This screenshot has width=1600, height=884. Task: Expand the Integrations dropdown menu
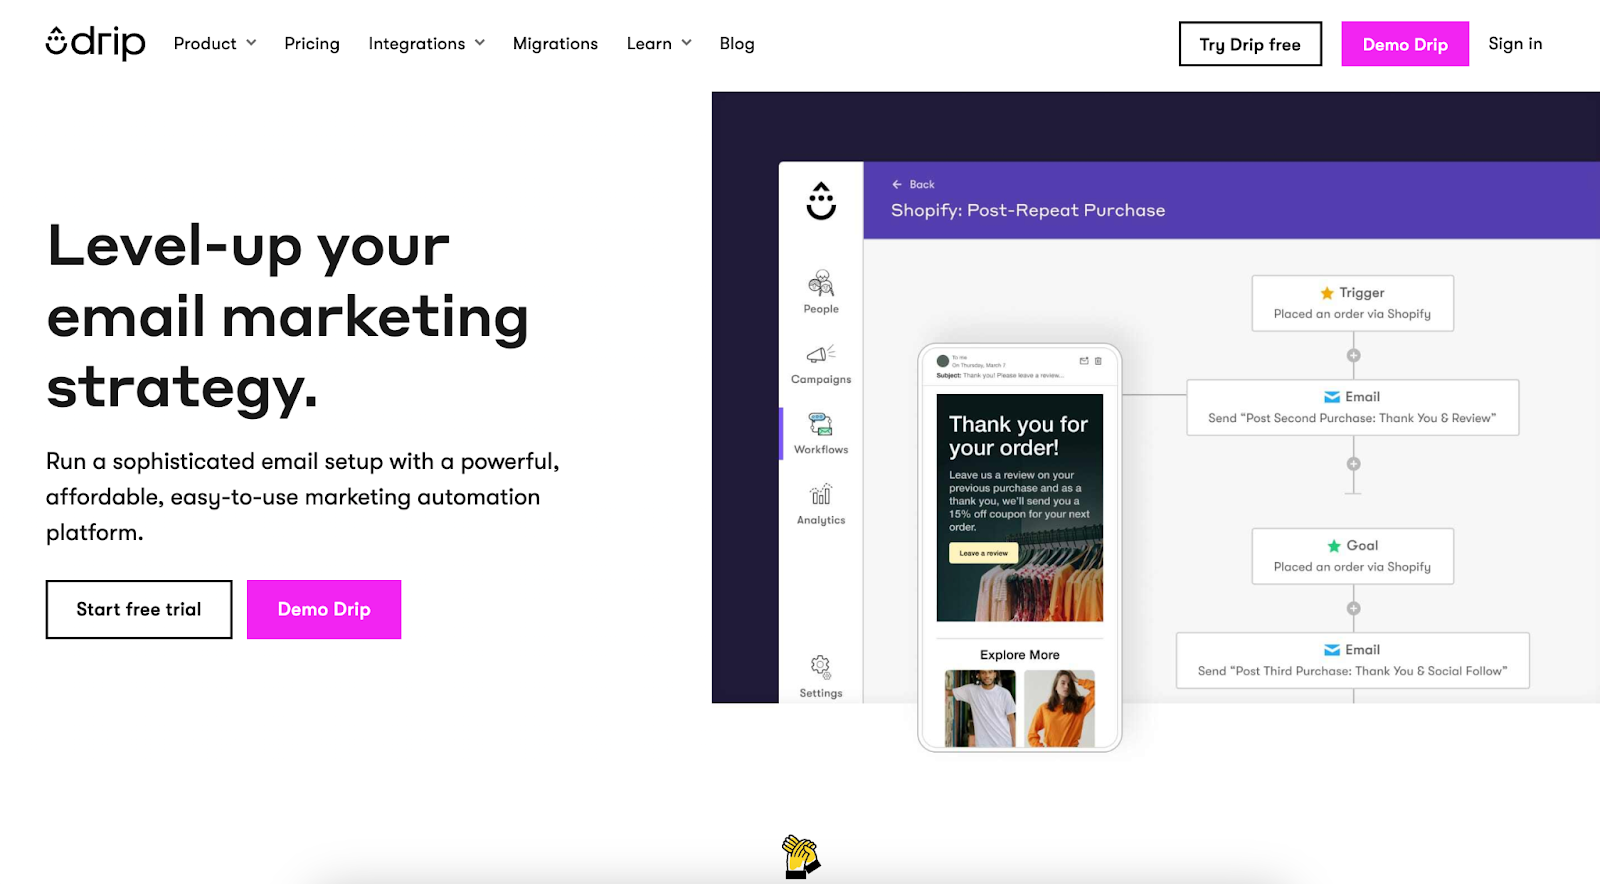click(x=427, y=43)
